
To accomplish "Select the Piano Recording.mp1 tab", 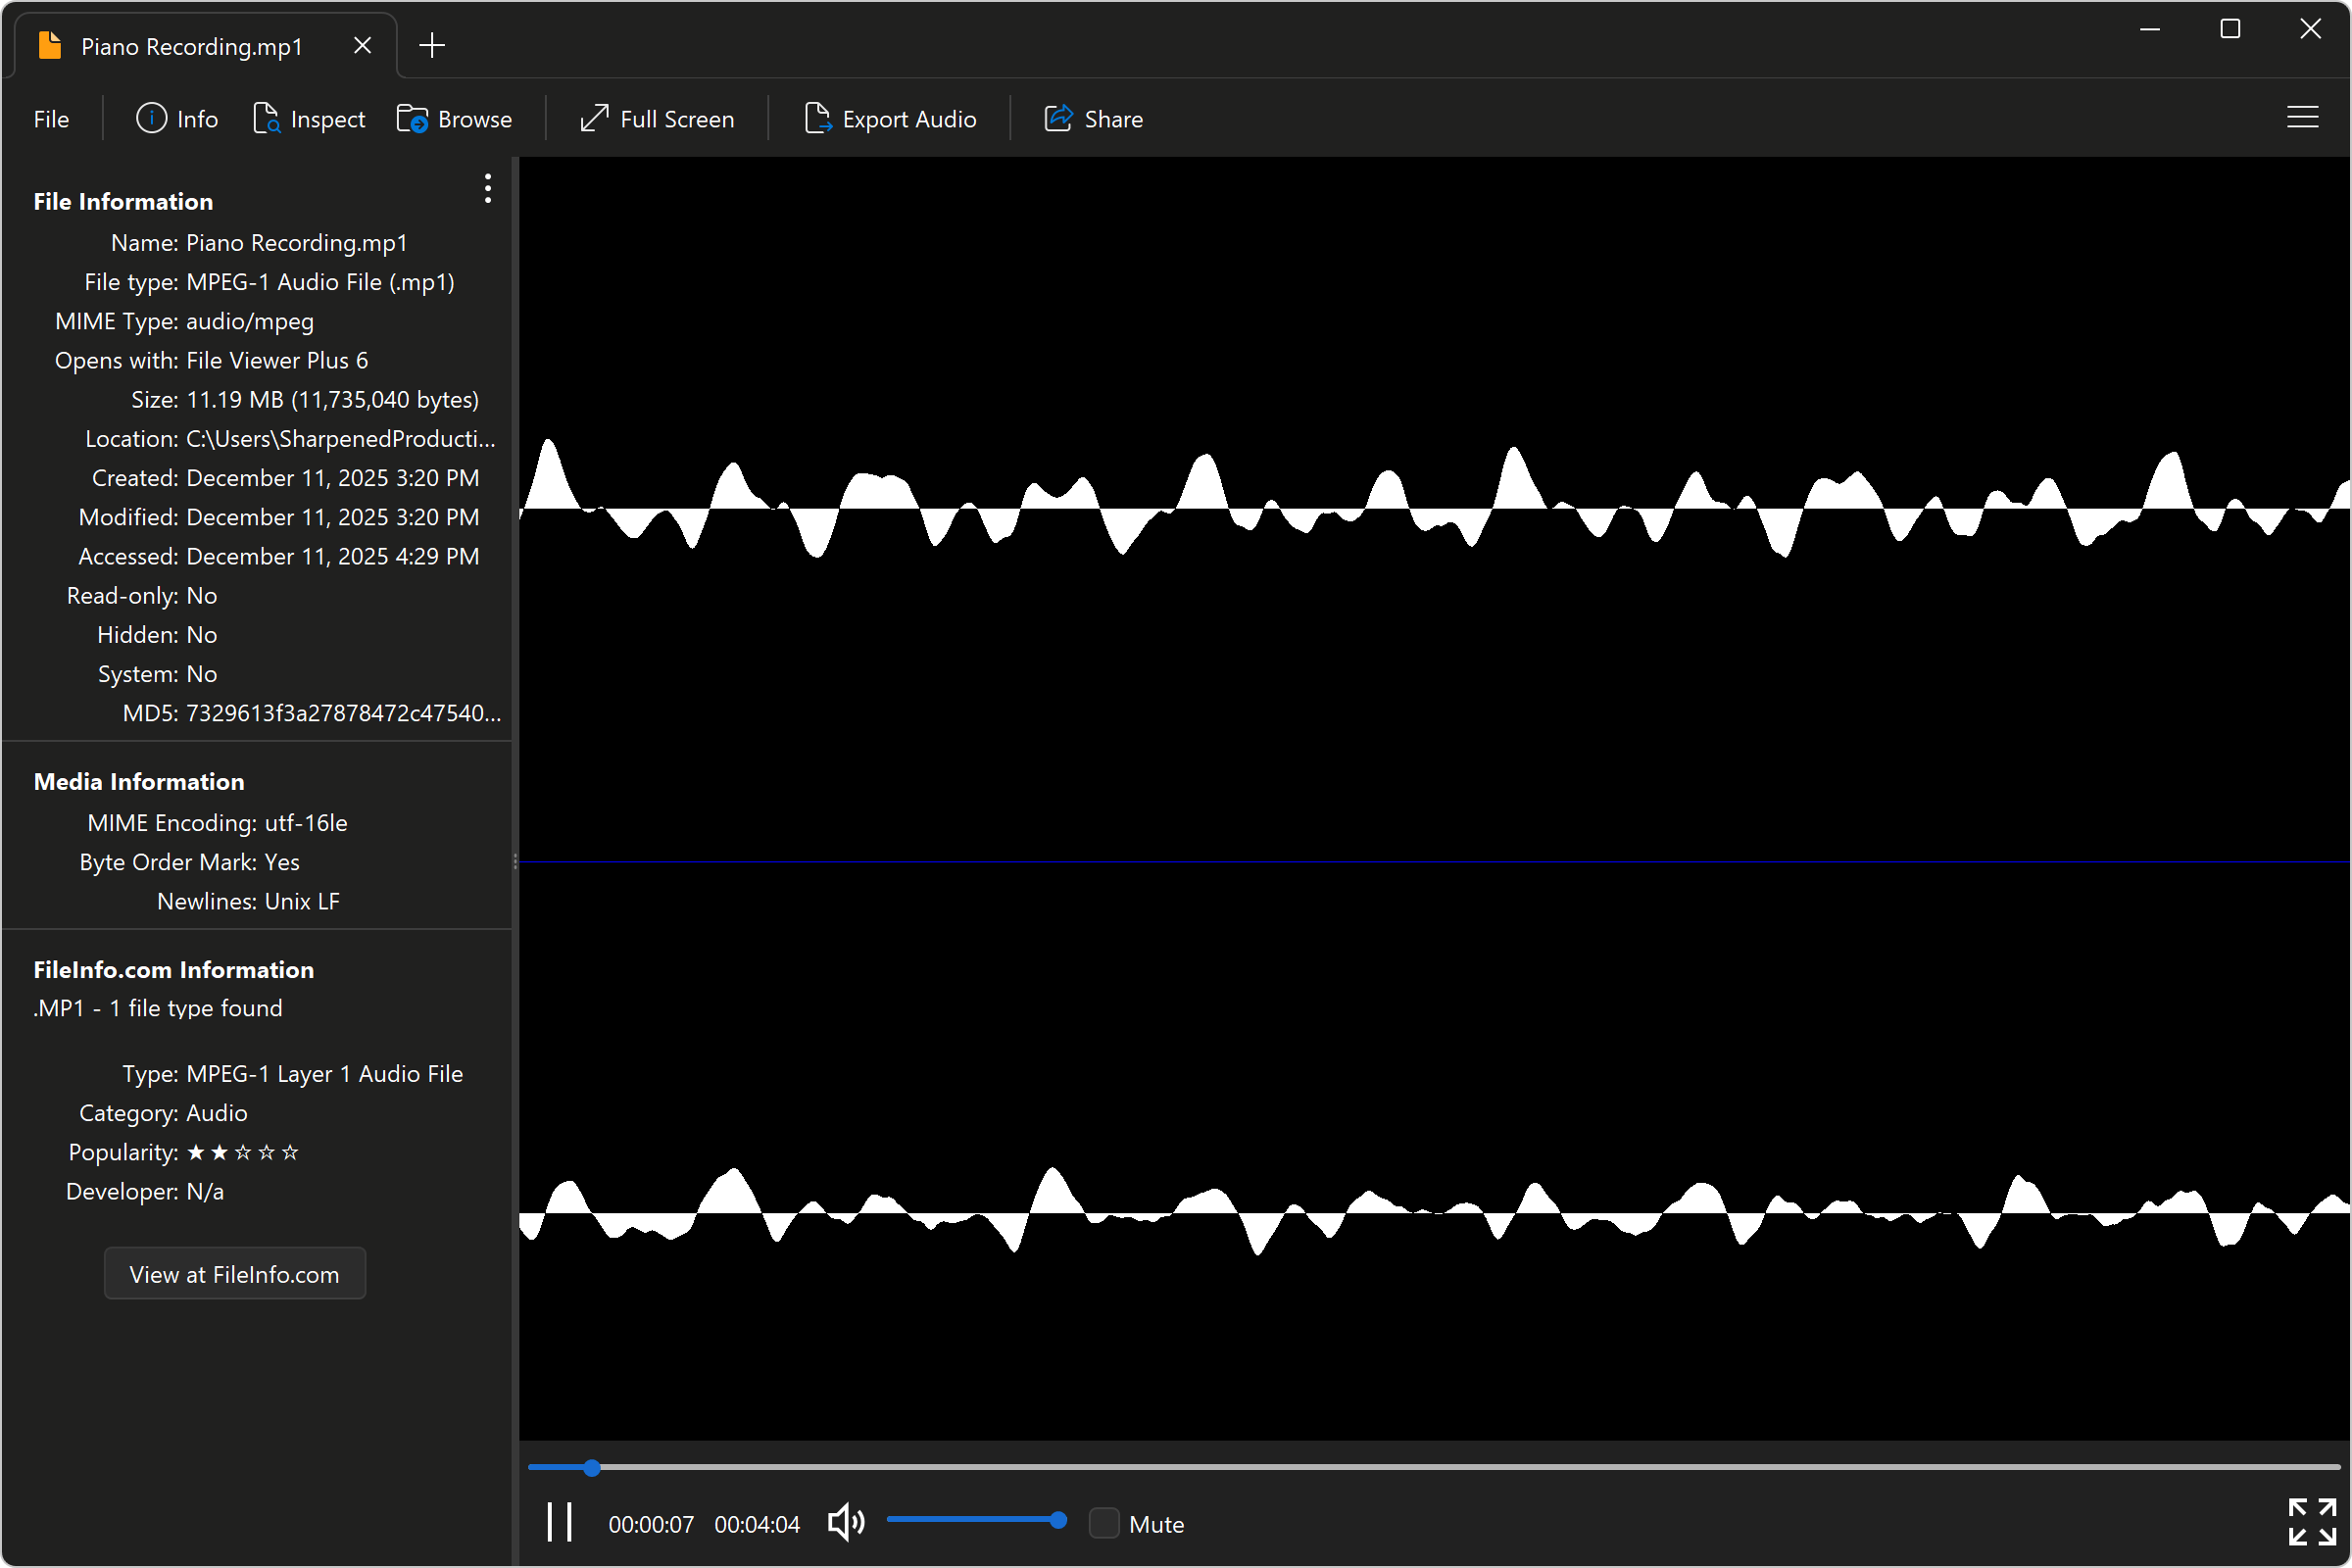I will coord(190,45).
